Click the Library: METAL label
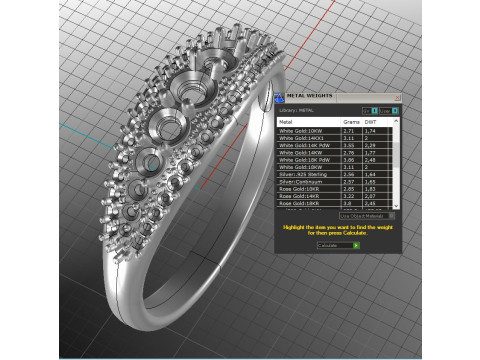The height and width of the screenshot is (360, 480). coord(296,110)
